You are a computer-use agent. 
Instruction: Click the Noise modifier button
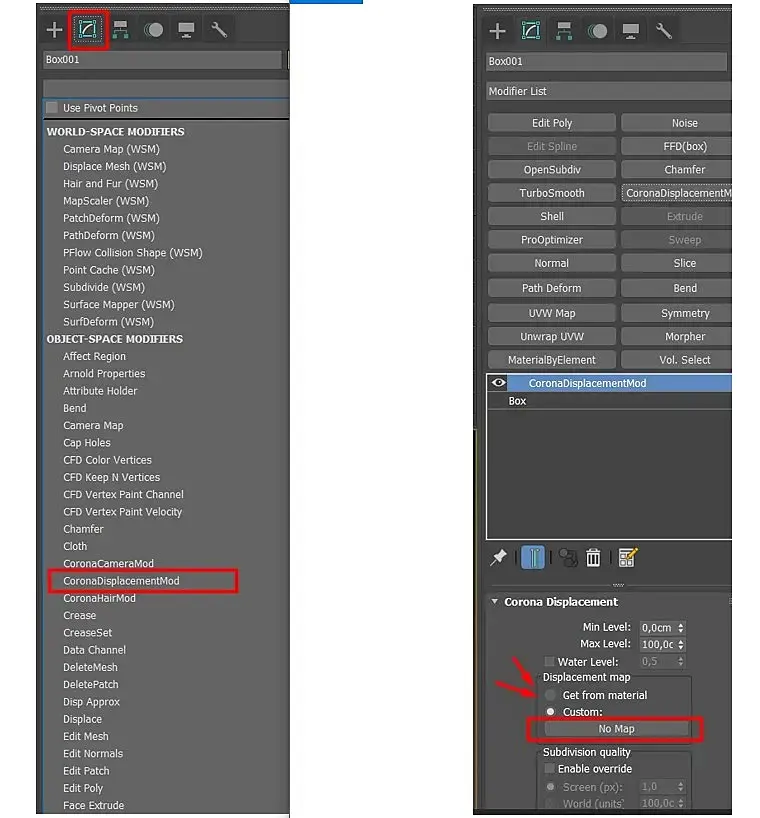point(677,123)
